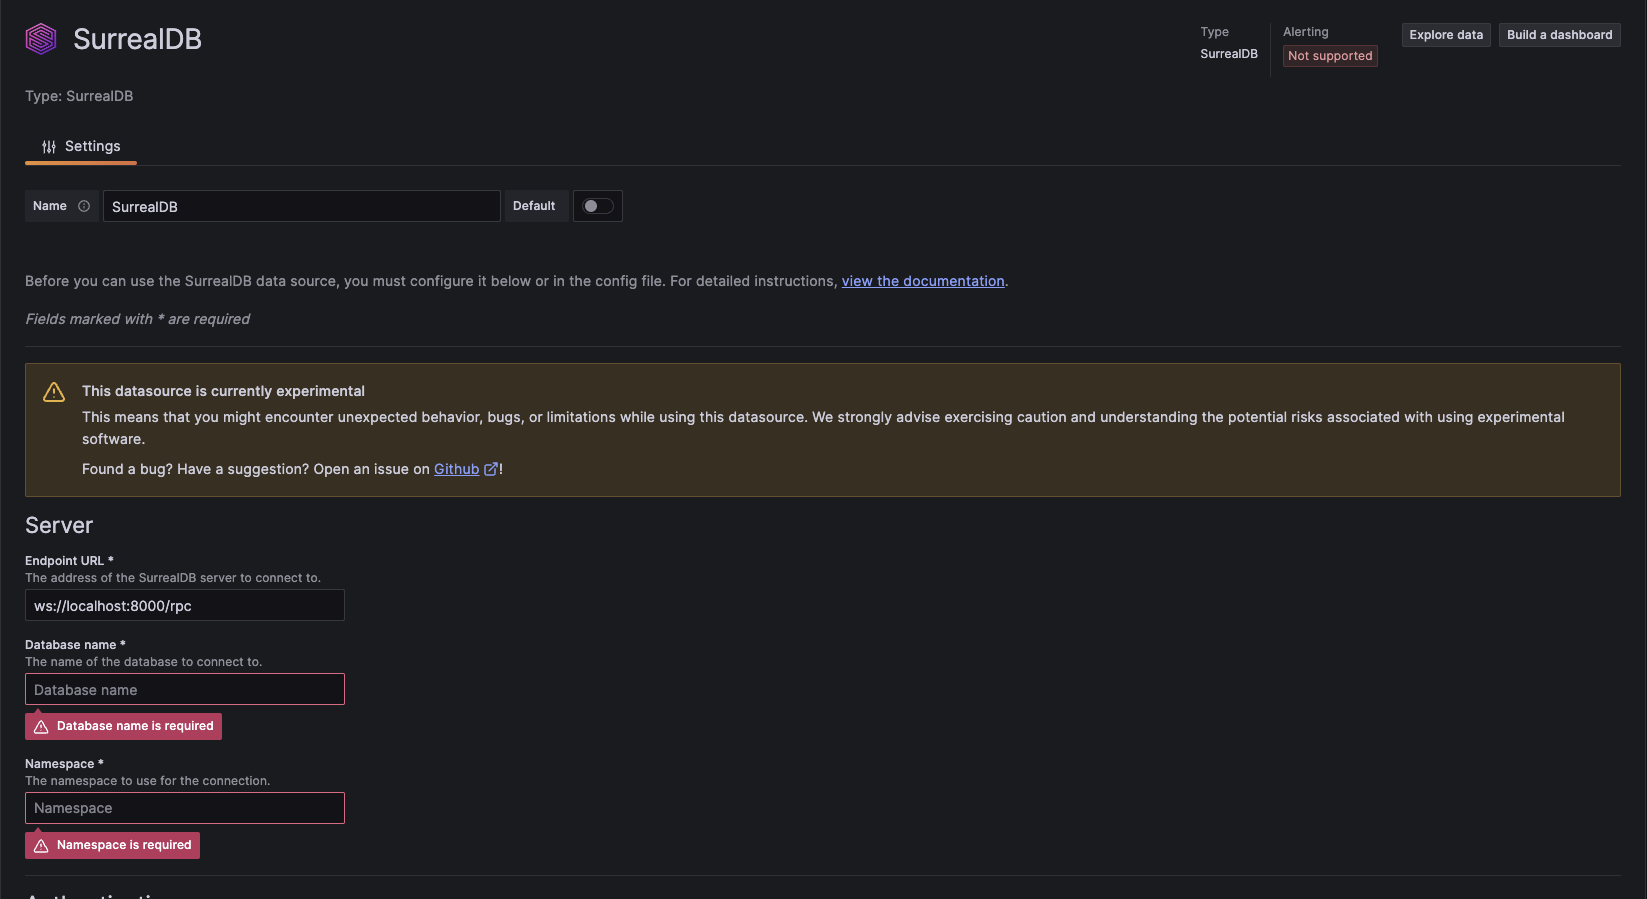This screenshot has width=1647, height=899.
Task: Toggle the Default data source switch
Action: pos(598,206)
